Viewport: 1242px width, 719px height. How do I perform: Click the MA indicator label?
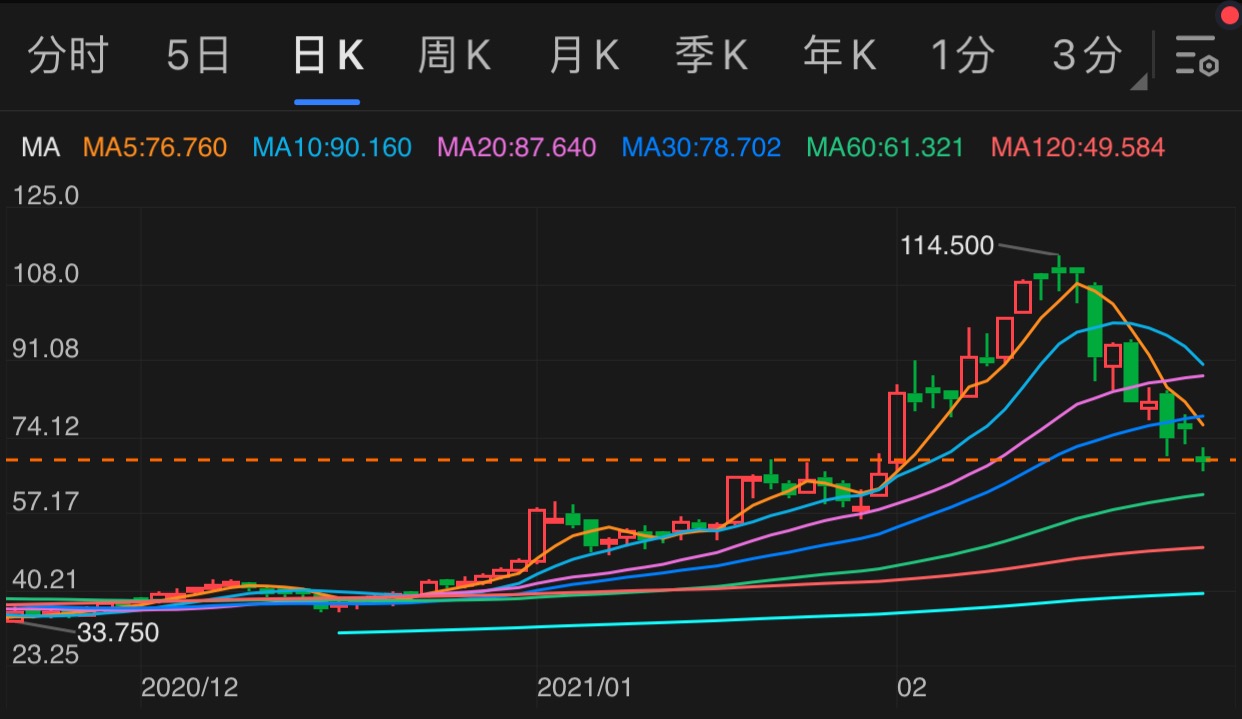pyautogui.click(x=41, y=148)
